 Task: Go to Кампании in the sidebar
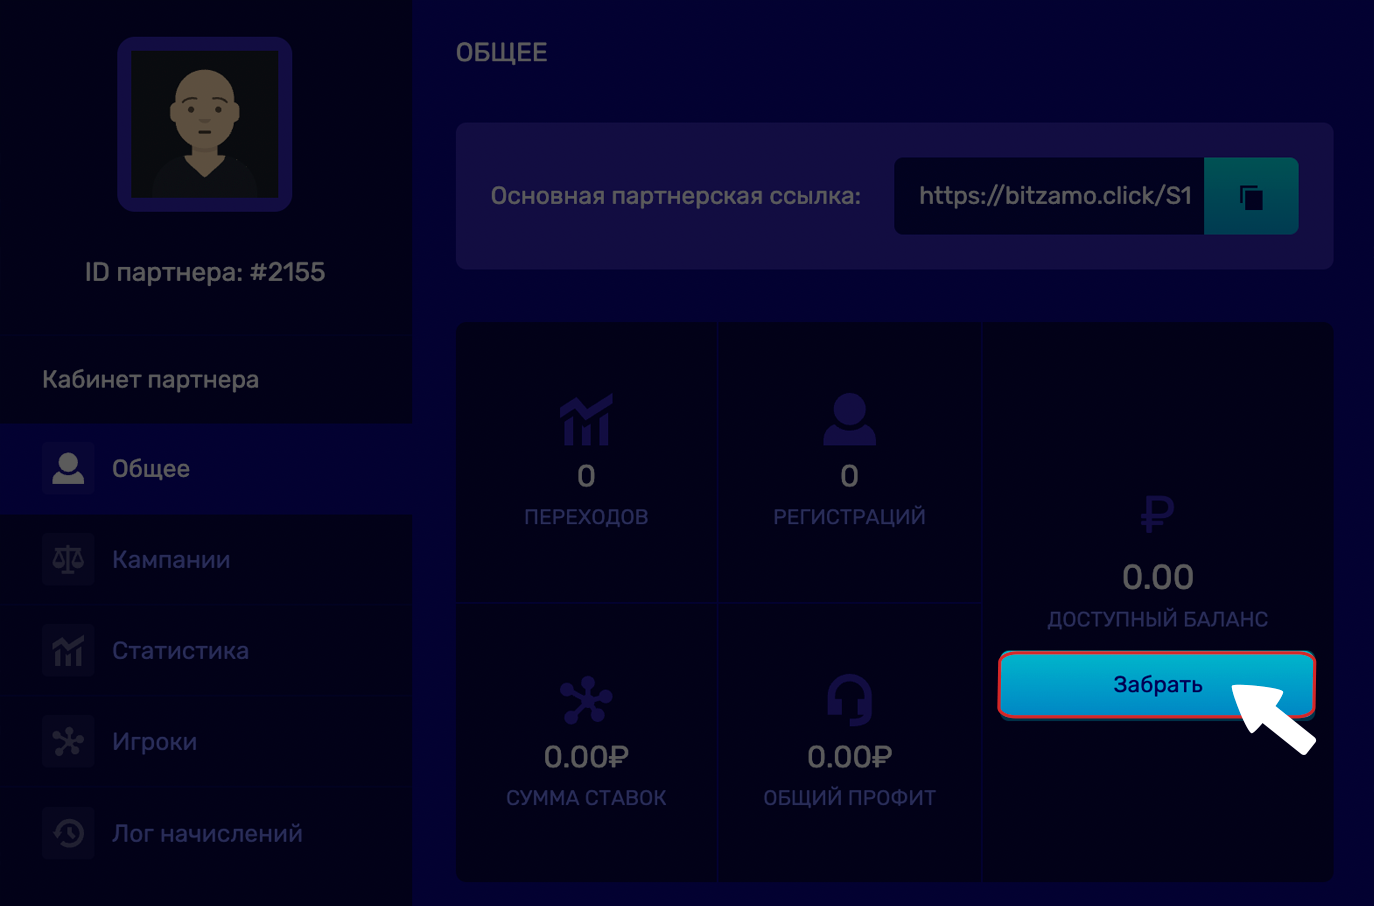coord(170,560)
